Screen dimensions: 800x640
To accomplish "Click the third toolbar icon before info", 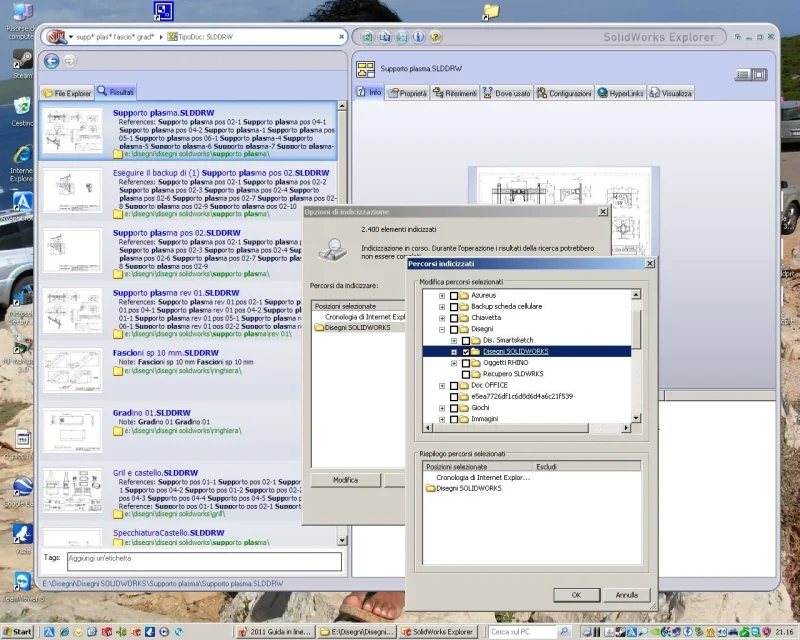I will coord(402,37).
